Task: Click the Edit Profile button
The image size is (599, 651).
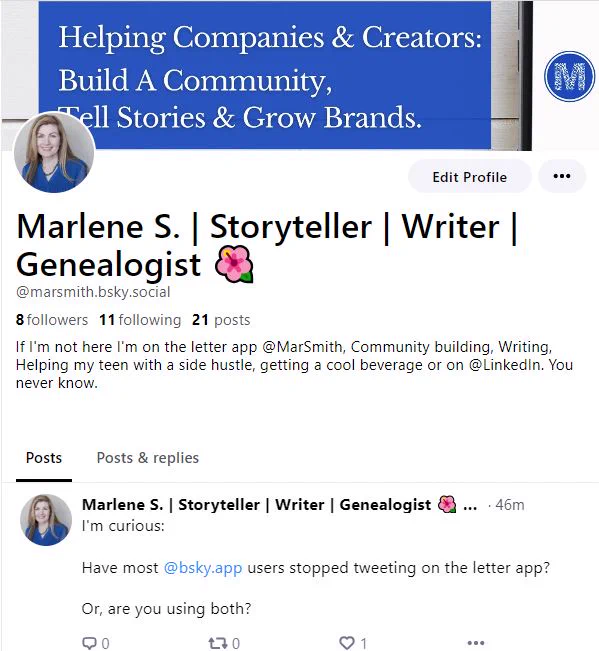Action: tap(469, 176)
